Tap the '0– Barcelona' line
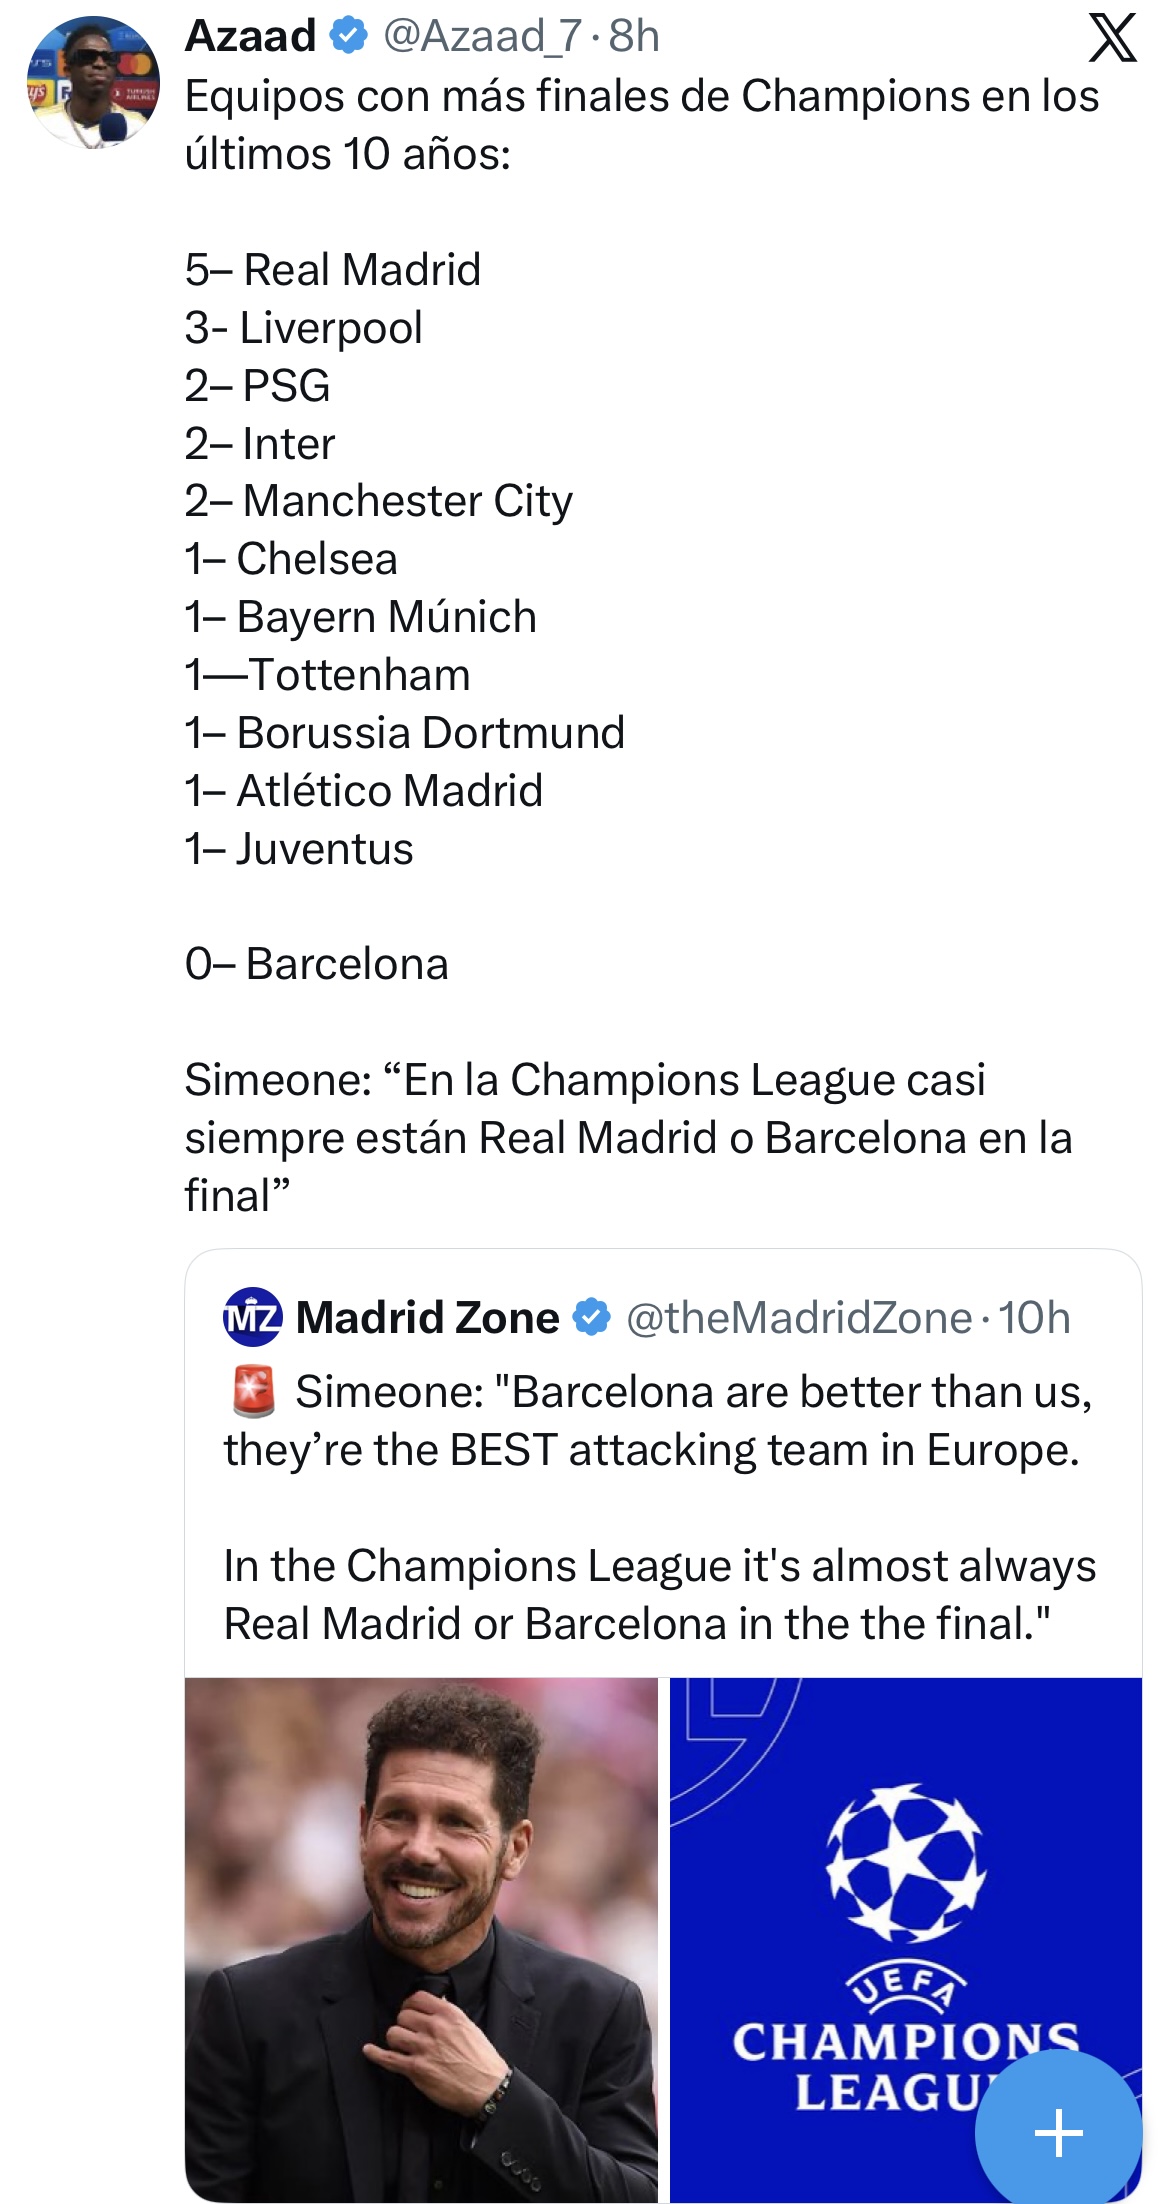 [x=317, y=964]
